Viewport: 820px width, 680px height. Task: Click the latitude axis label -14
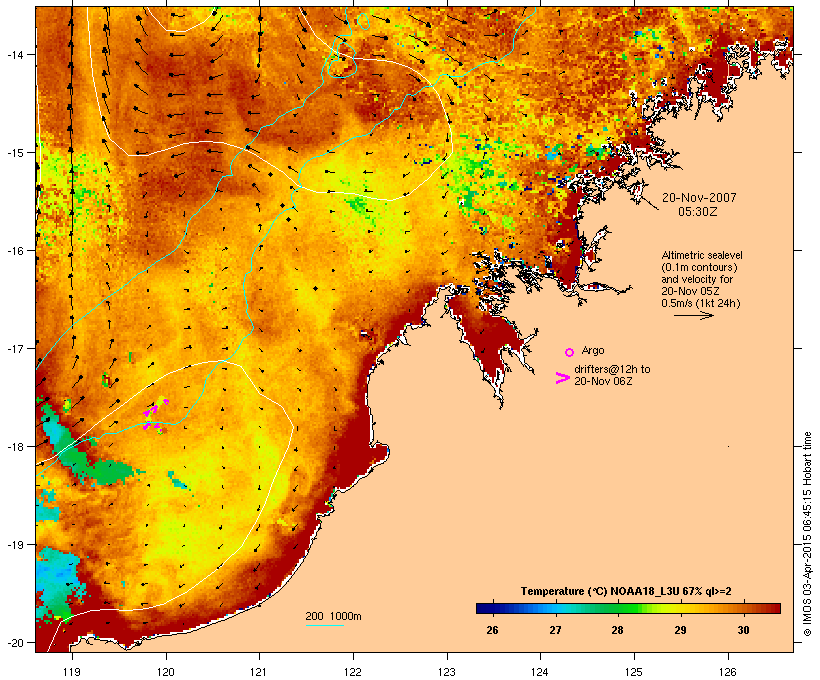(x=15, y=54)
